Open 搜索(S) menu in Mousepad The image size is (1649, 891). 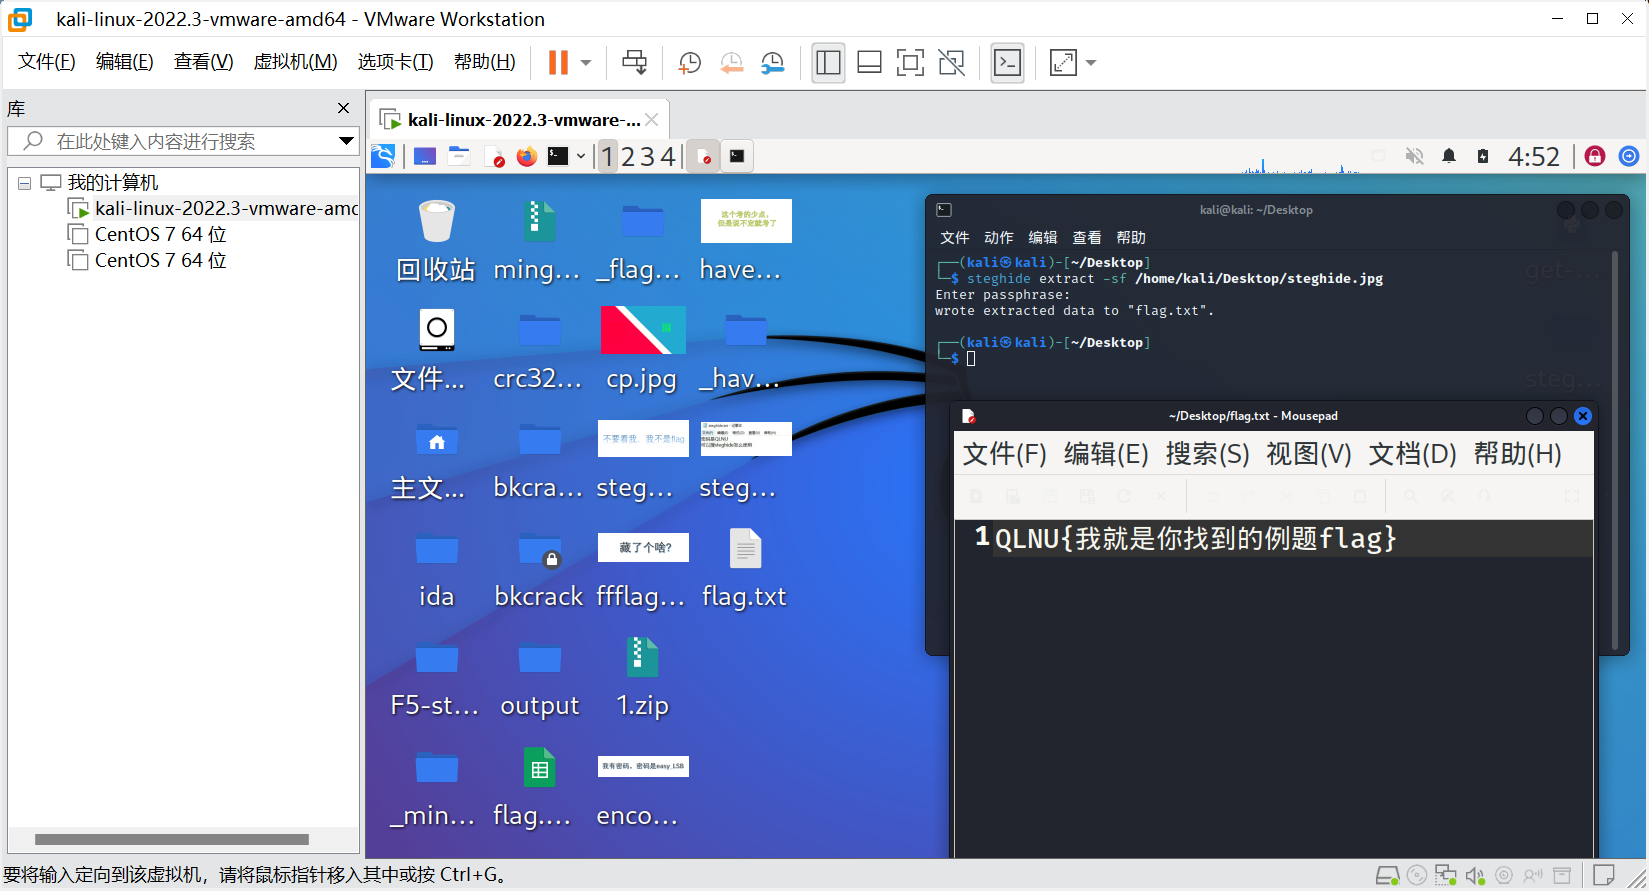click(1207, 454)
